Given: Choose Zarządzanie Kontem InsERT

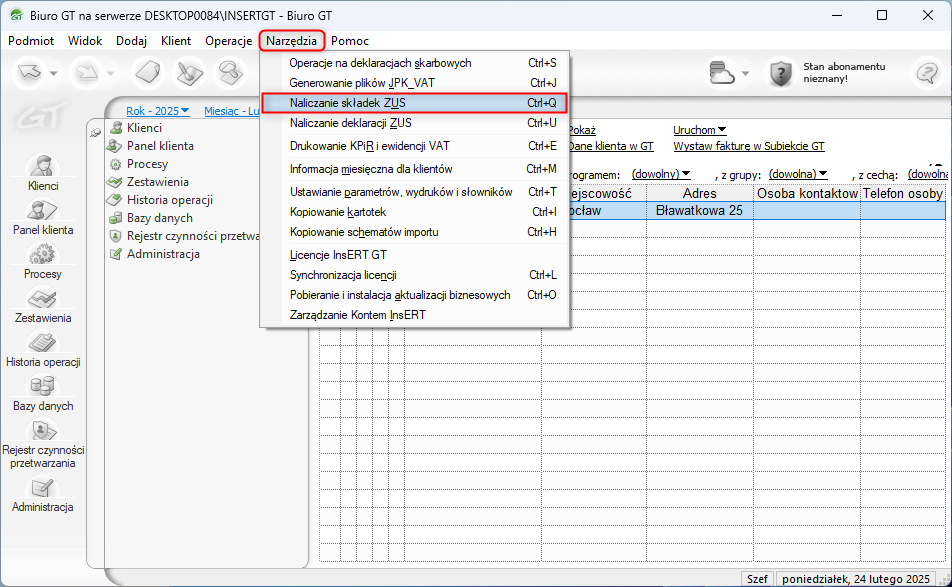Looking at the screenshot, I should point(414,315).
